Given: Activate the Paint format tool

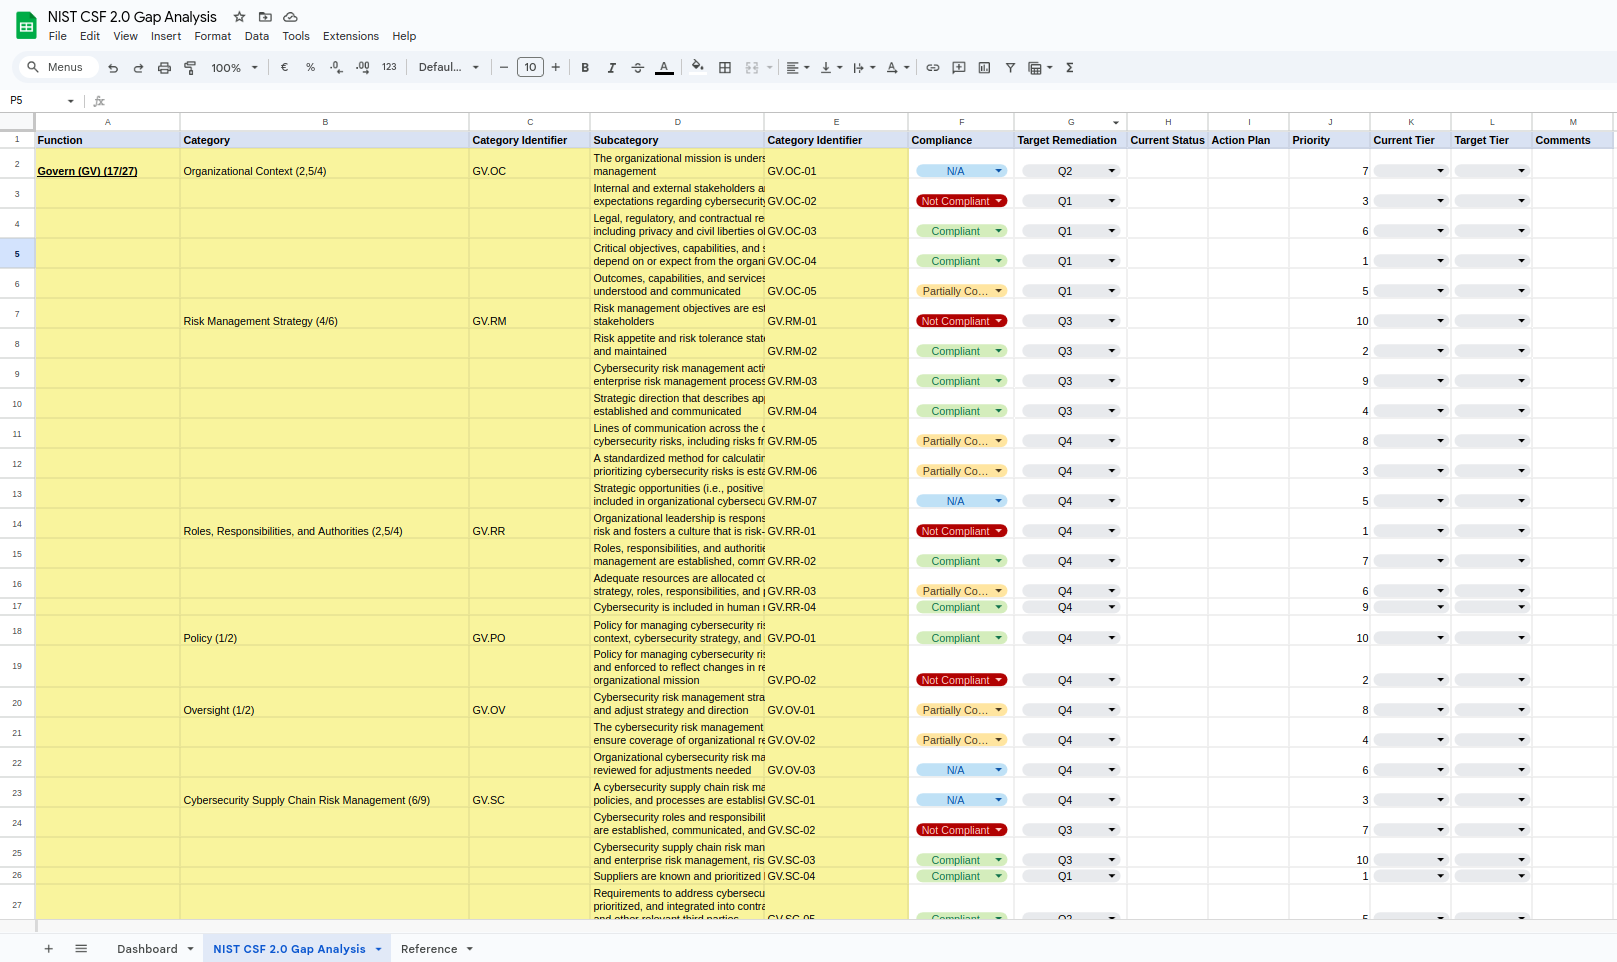Looking at the screenshot, I should 190,68.
